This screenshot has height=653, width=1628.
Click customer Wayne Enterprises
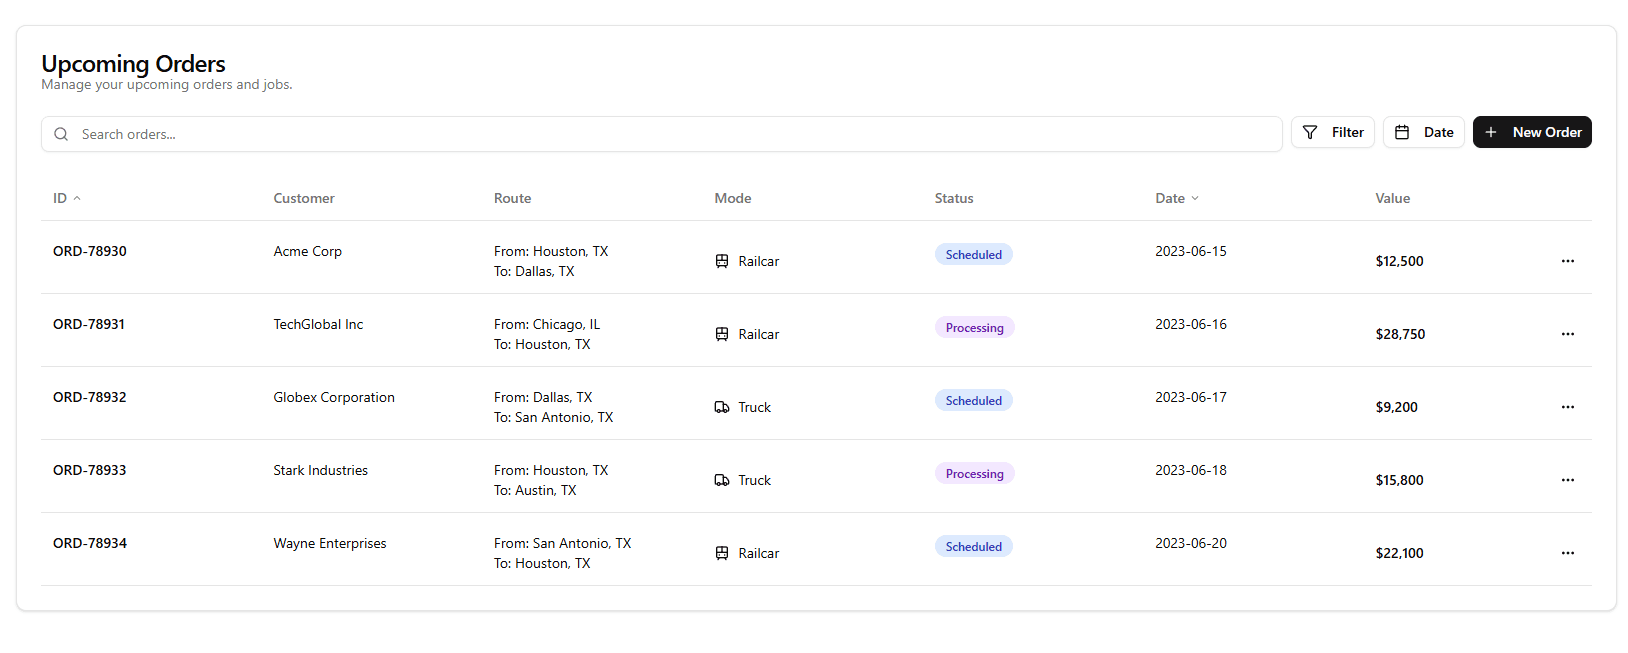pyautogui.click(x=330, y=543)
